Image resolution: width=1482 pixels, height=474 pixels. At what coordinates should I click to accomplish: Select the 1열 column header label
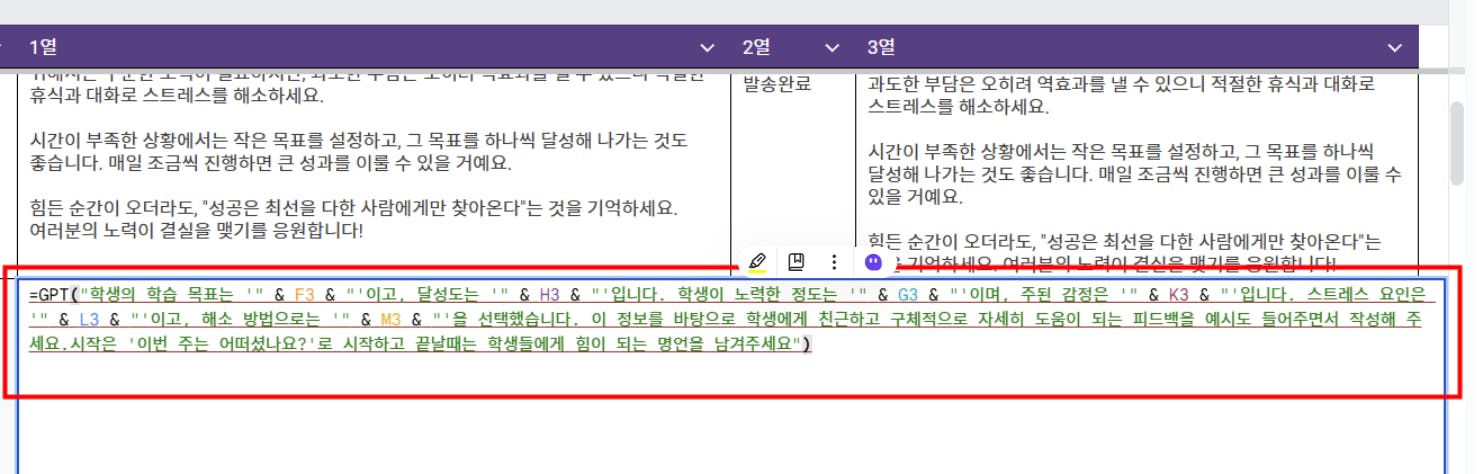42,47
